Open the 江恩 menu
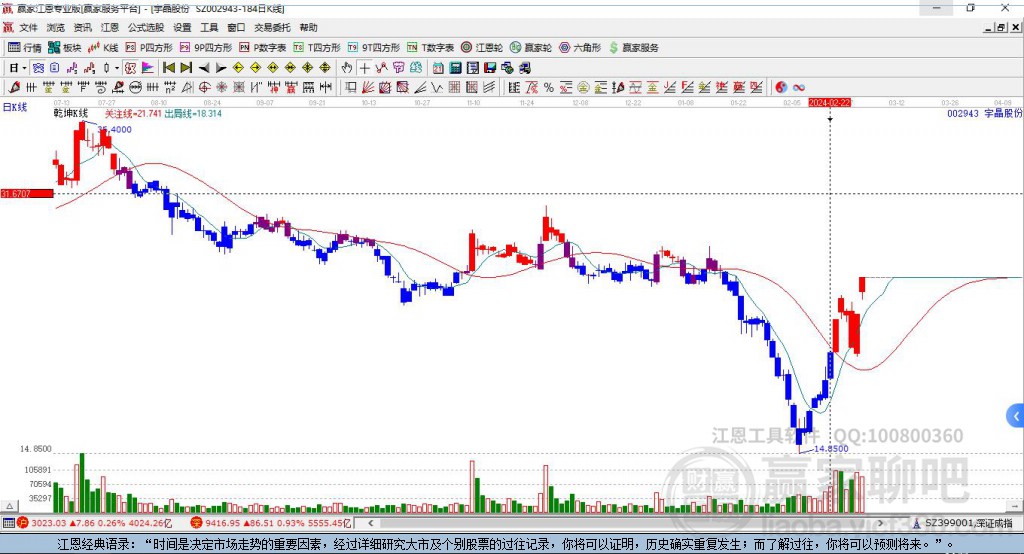1024x554 pixels. [x=110, y=27]
